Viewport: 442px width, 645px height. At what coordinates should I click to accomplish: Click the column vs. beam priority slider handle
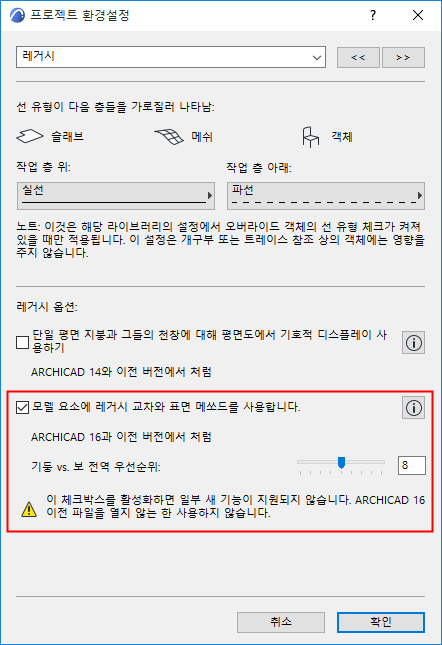pos(341,463)
